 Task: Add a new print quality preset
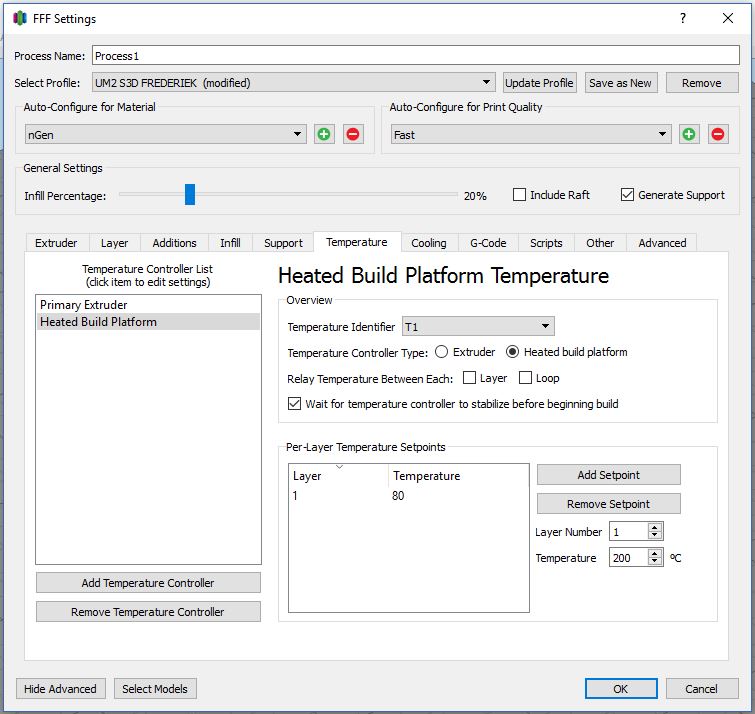(689, 134)
